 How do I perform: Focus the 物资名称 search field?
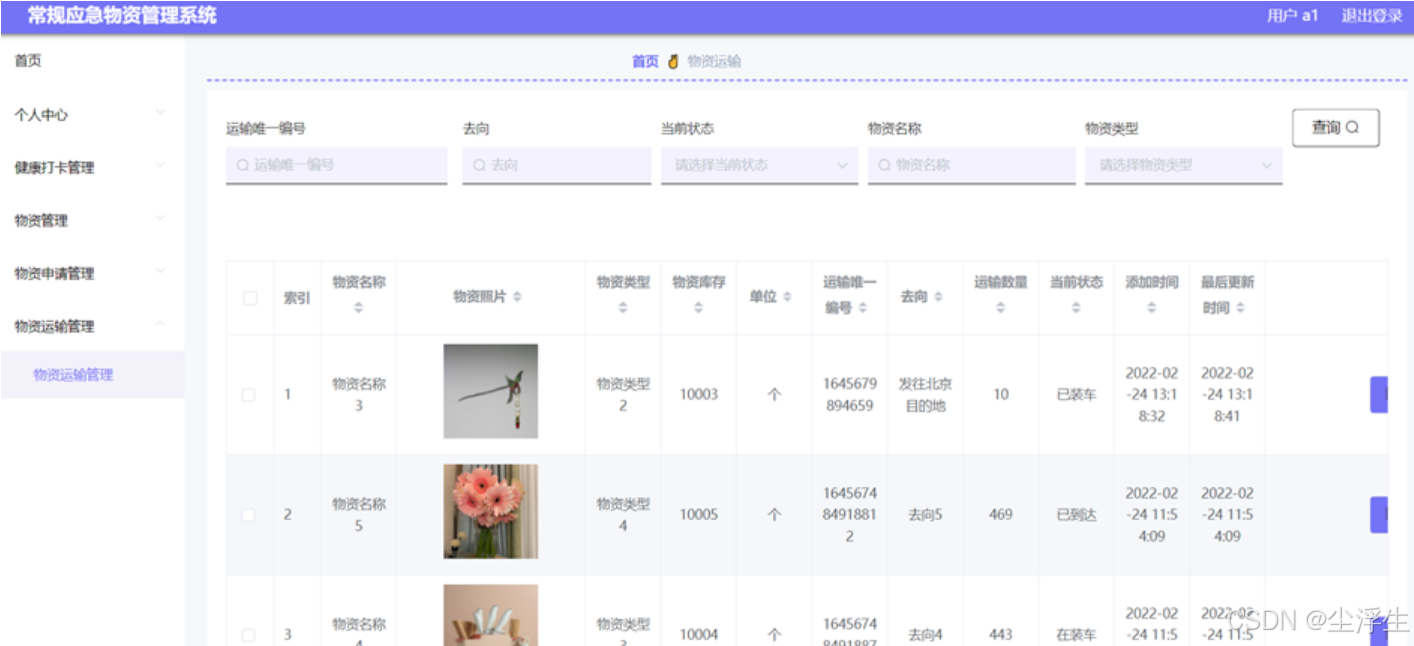click(971, 165)
